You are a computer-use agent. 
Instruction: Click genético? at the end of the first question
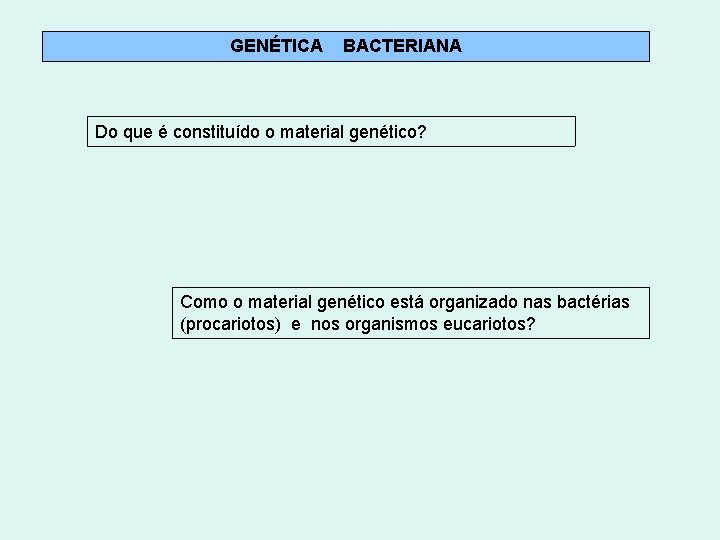pyautogui.click(x=388, y=131)
